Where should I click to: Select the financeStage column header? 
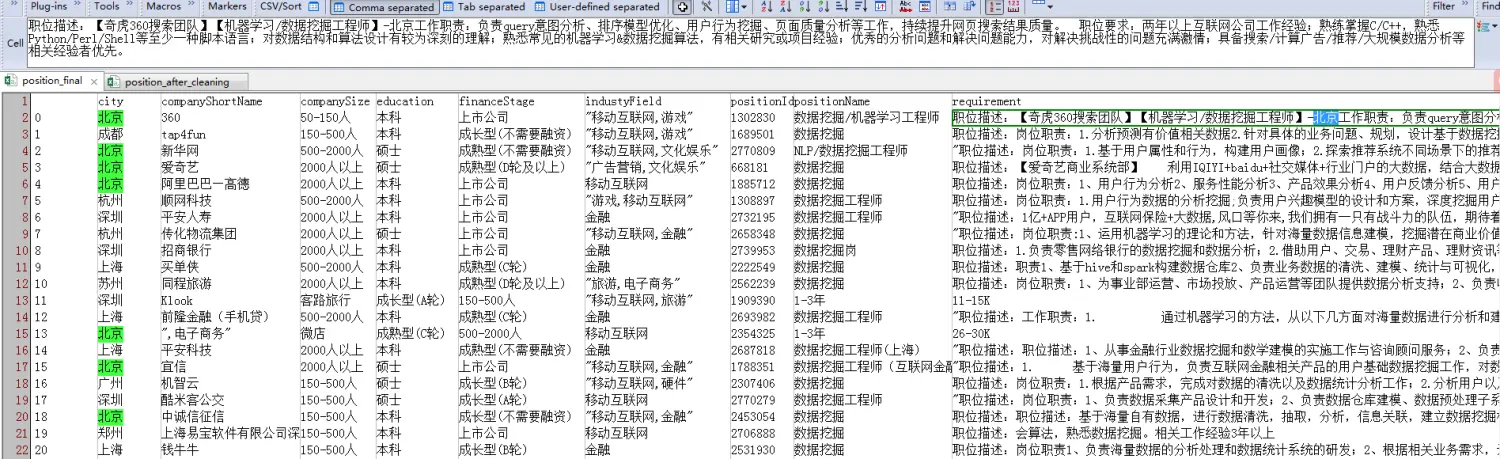coord(497,102)
